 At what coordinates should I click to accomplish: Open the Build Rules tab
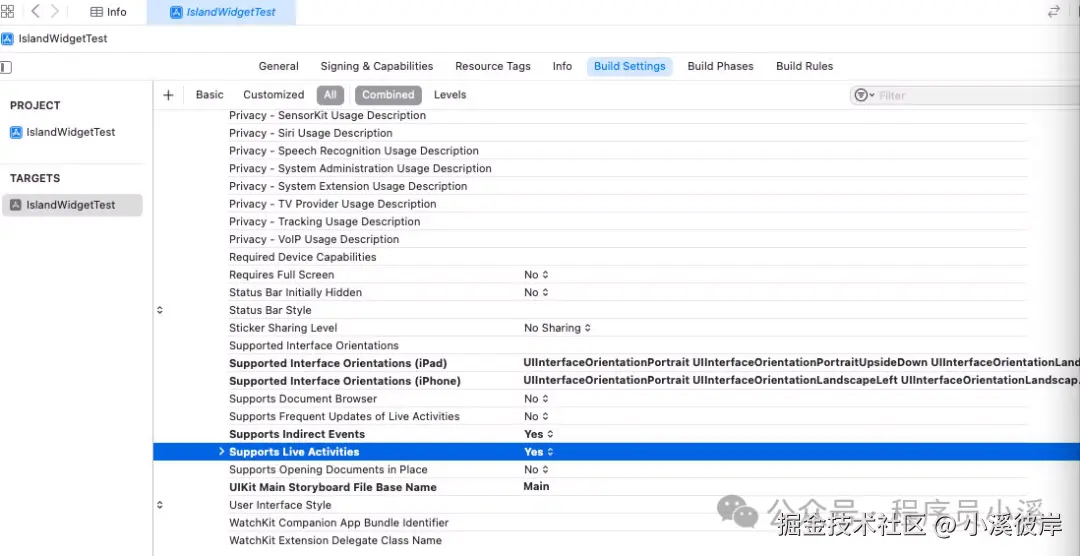point(804,66)
